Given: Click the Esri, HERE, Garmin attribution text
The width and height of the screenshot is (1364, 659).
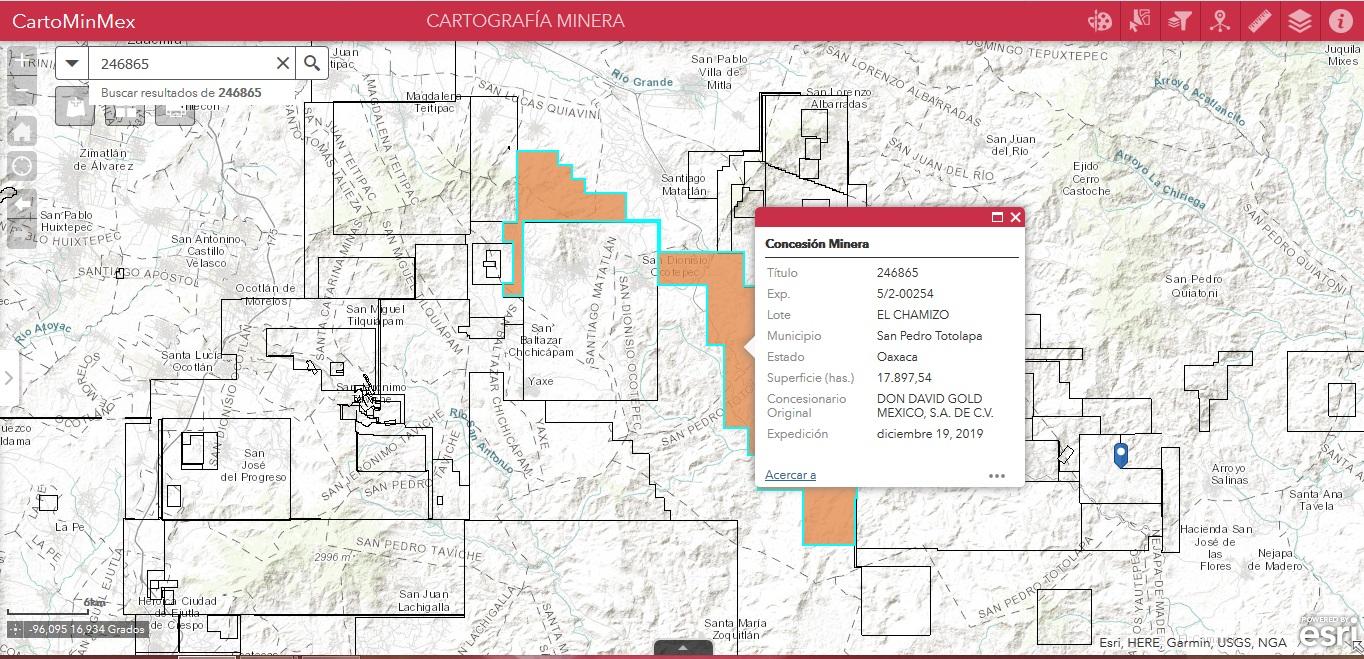Looking at the screenshot, I should tap(1193, 643).
